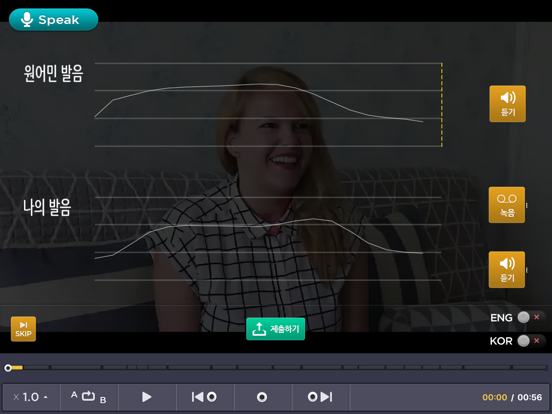The image size is (552, 414).
Task: Click my pronunciation pitch curve graph
Action: pyautogui.click(x=268, y=239)
